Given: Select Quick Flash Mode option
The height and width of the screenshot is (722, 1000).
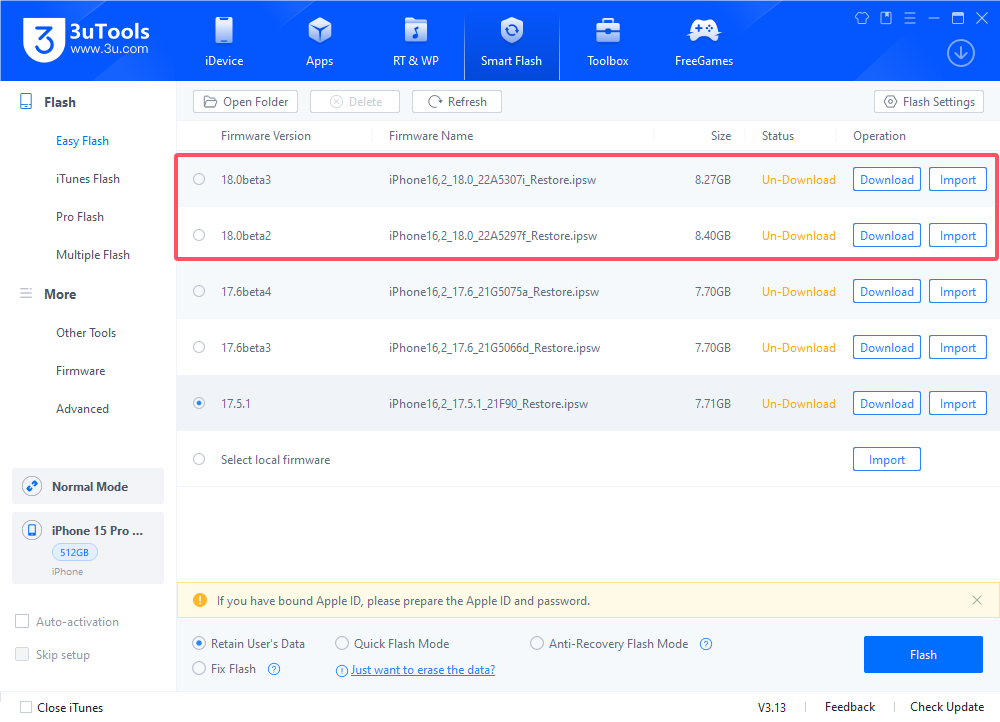Looking at the screenshot, I should pos(342,644).
